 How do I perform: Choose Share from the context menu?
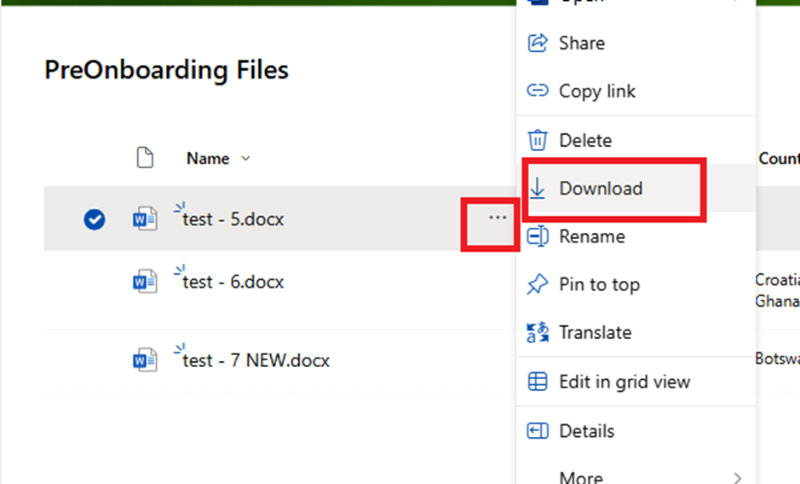pyautogui.click(x=636, y=43)
